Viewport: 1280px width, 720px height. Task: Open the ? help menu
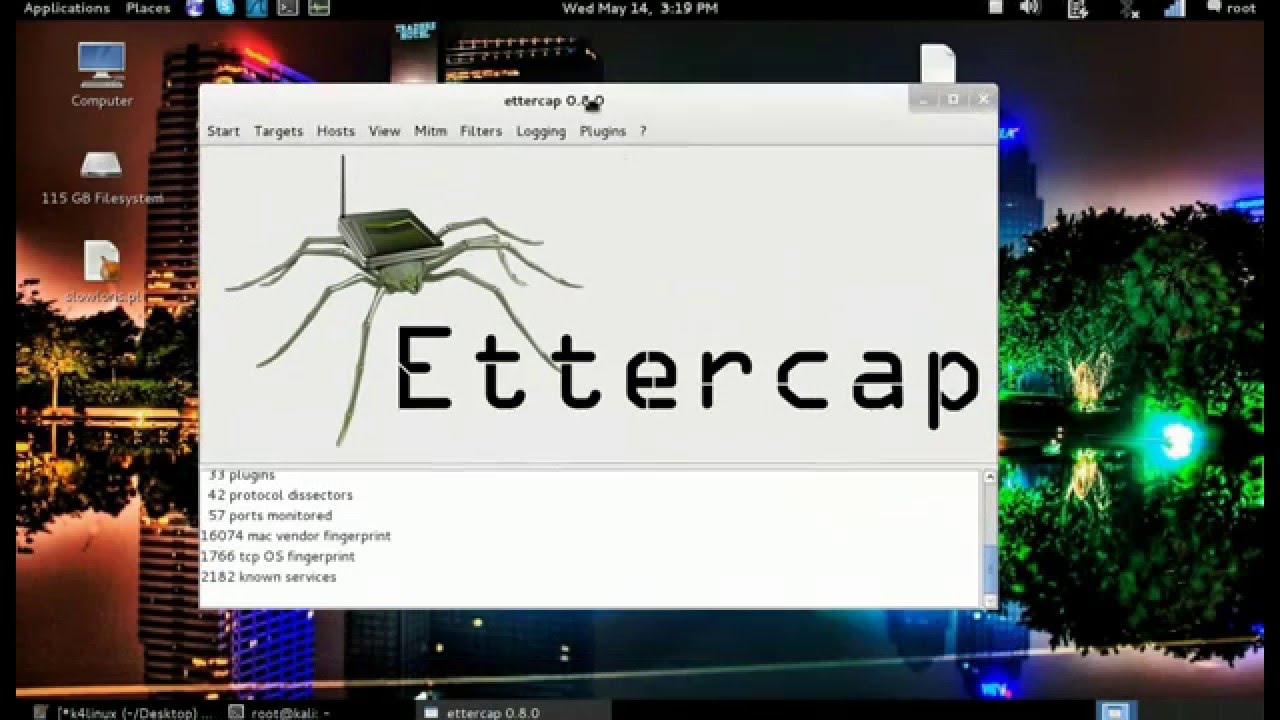pos(643,131)
